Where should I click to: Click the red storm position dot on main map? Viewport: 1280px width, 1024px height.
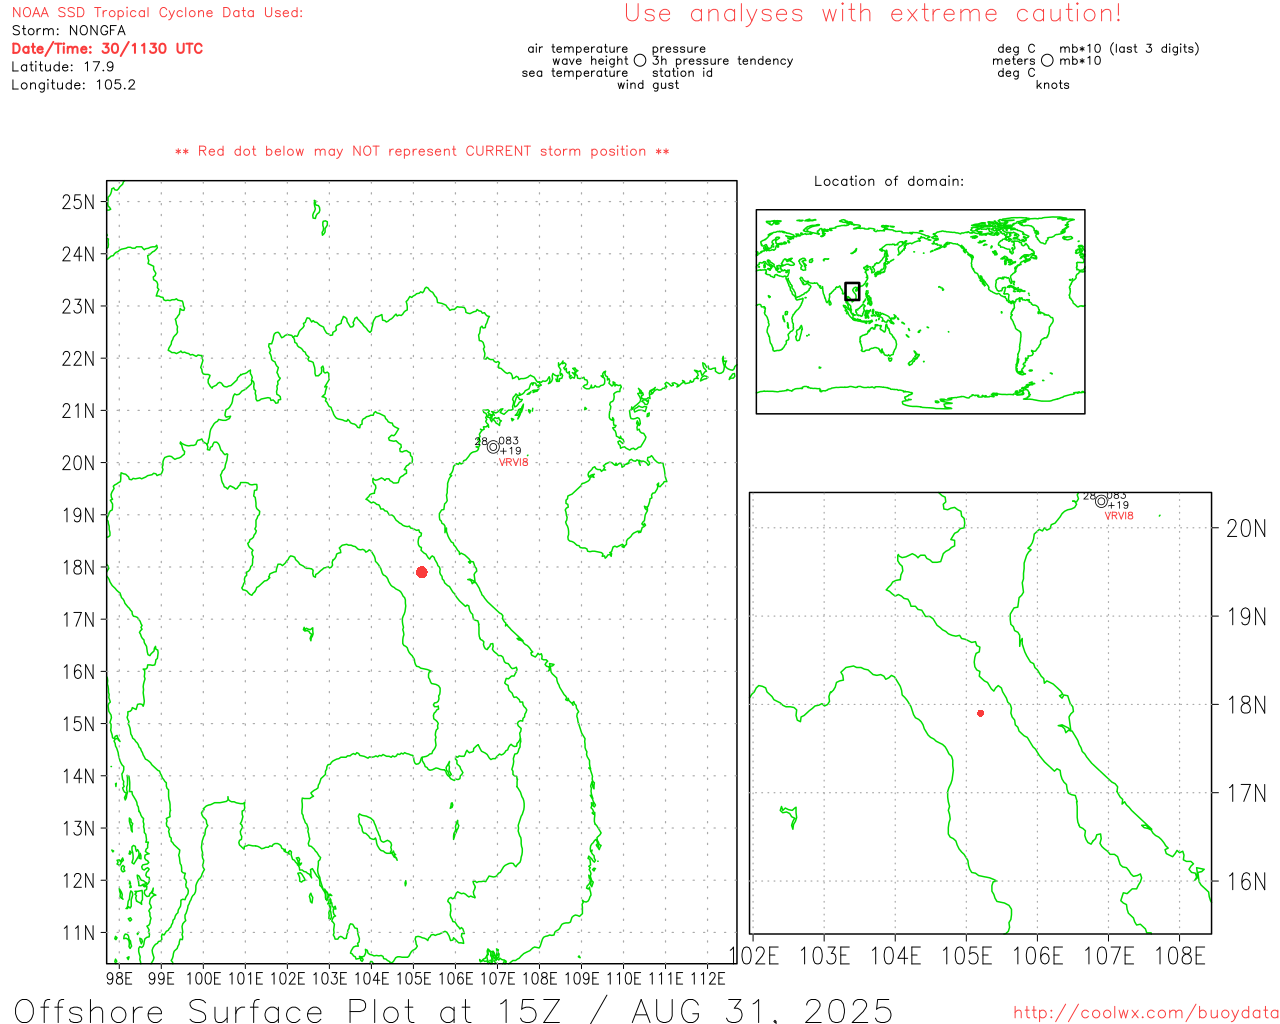click(x=422, y=572)
